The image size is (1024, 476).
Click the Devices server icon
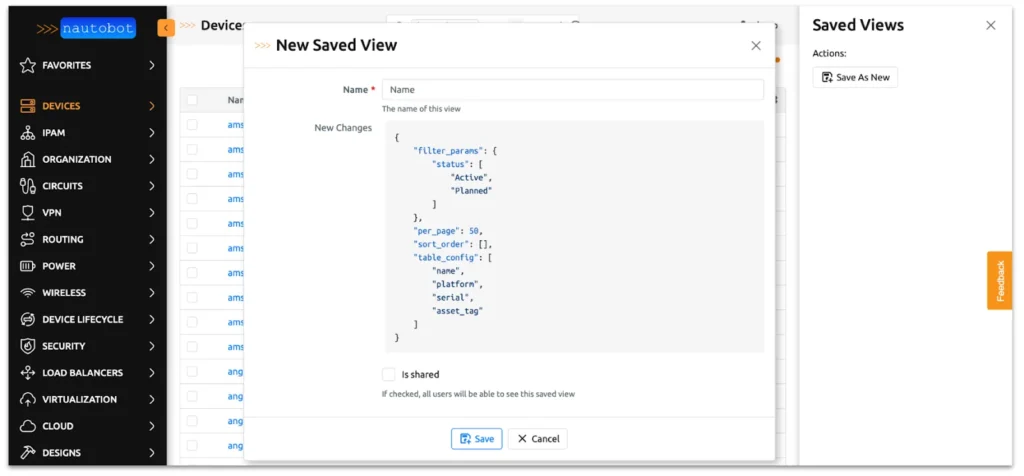point(27,106)
